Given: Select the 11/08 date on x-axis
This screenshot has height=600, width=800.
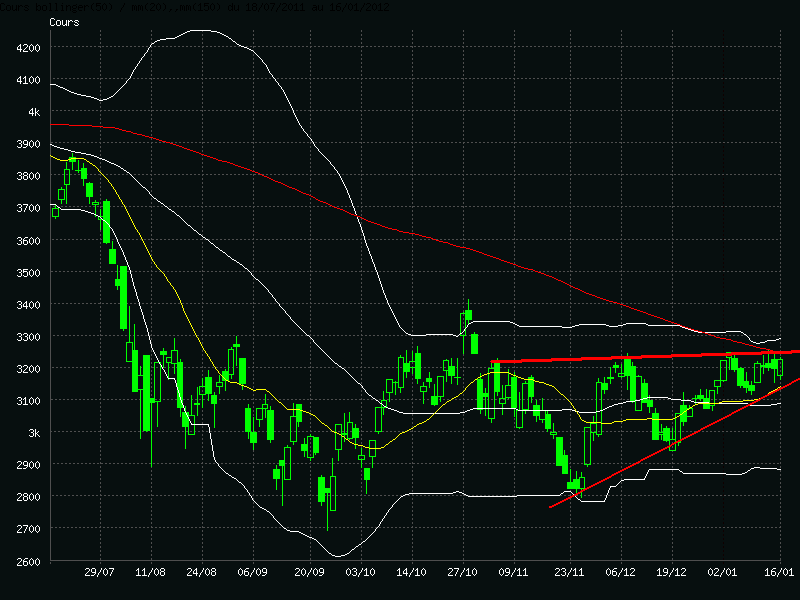Looking at the screenshot, I should click(149, 573).
